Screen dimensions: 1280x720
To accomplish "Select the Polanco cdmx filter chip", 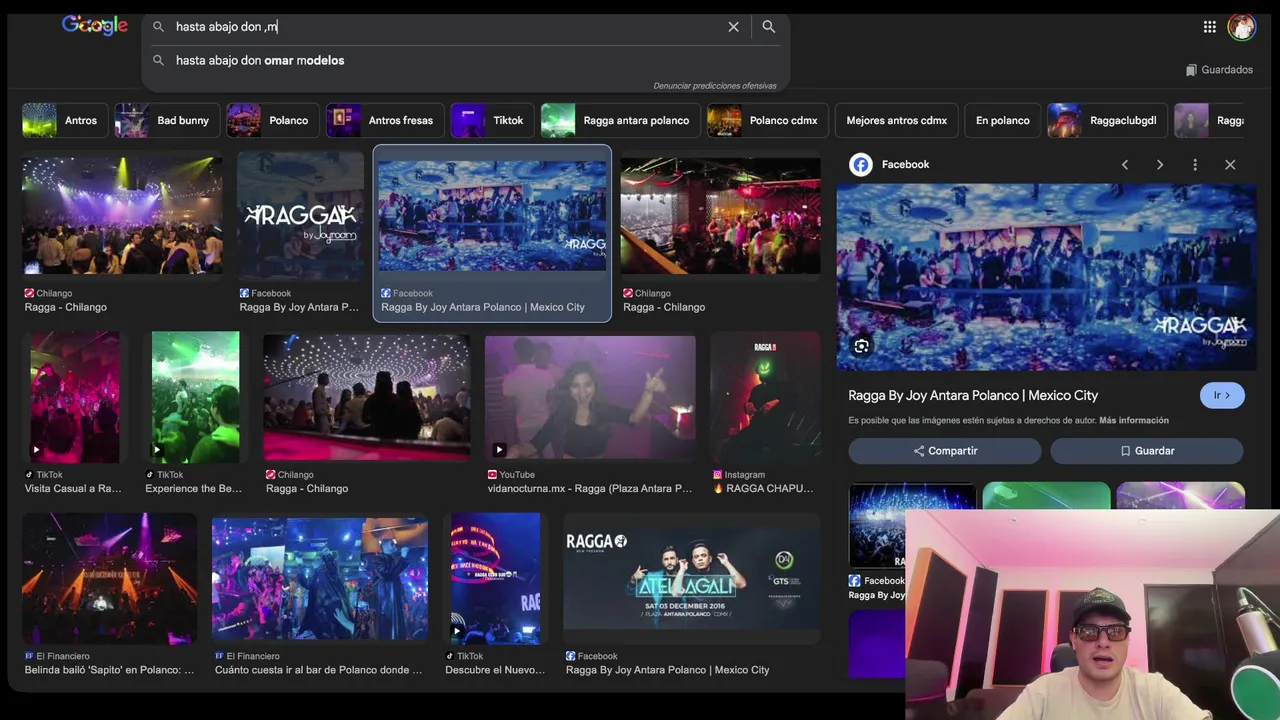I will [x=766, y=120].
